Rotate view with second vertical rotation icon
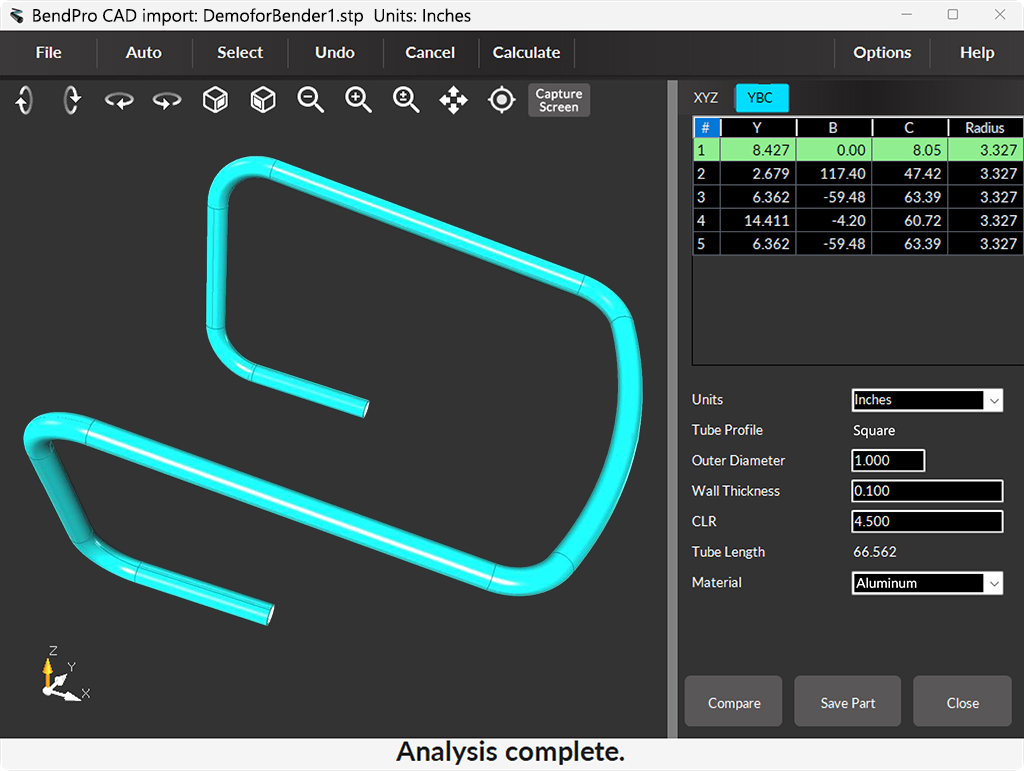The height and width of the screenshot is (771, 1024). pos(72,100)
